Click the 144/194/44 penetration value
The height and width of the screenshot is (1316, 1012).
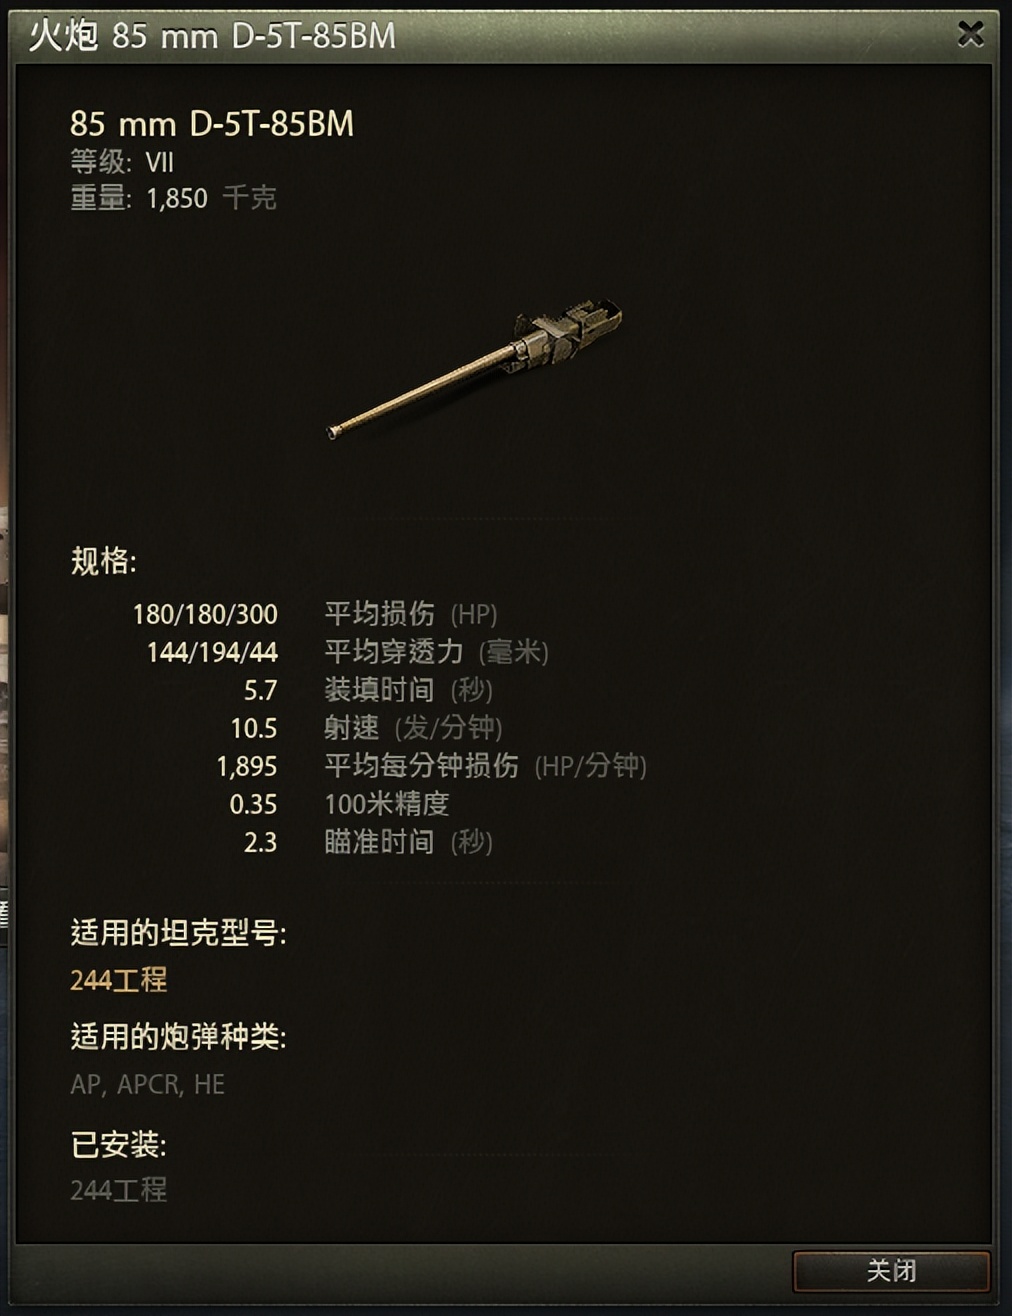[x=212, y=652]
